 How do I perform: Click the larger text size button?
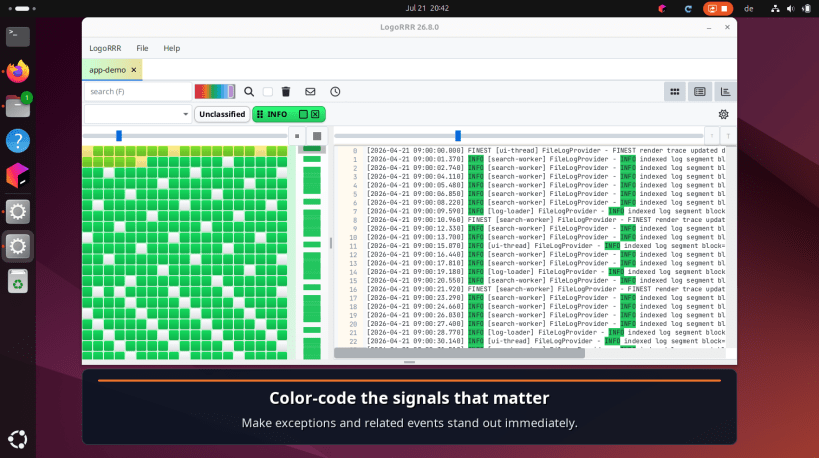click(x=728, y=136)
